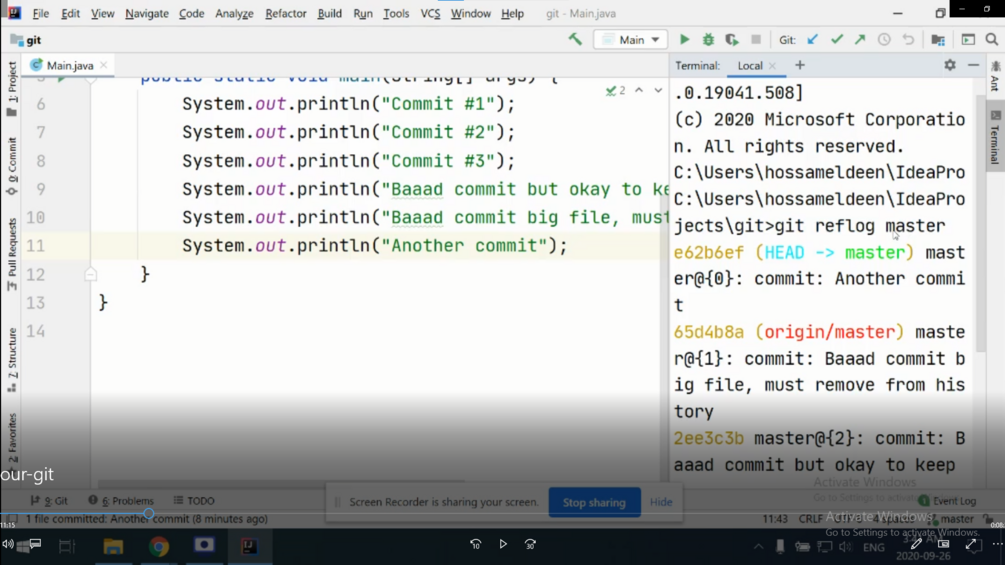Open the Commit tool window
This screenshot has height=565, width=1005.
[12, 167]
